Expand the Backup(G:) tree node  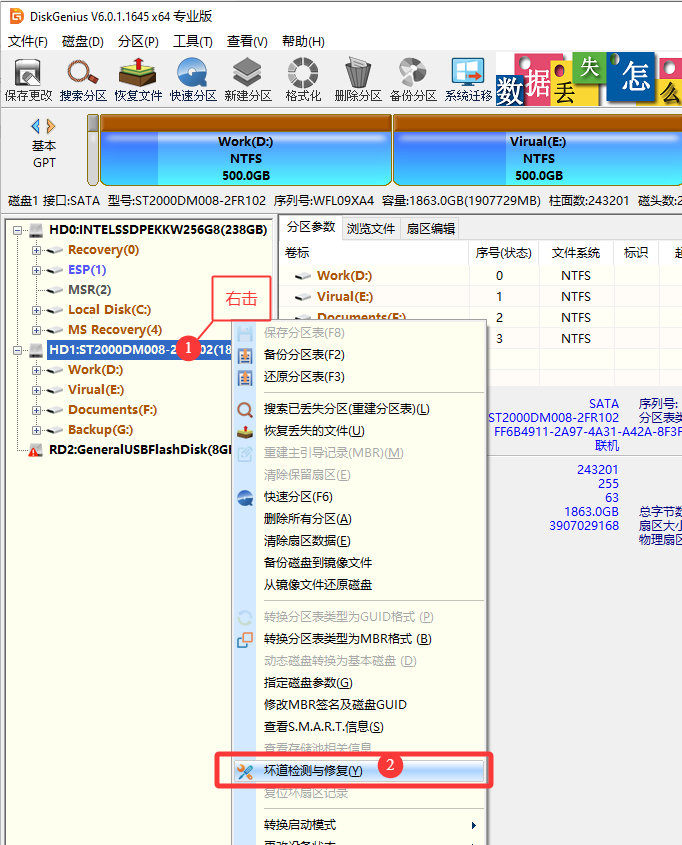36,430
